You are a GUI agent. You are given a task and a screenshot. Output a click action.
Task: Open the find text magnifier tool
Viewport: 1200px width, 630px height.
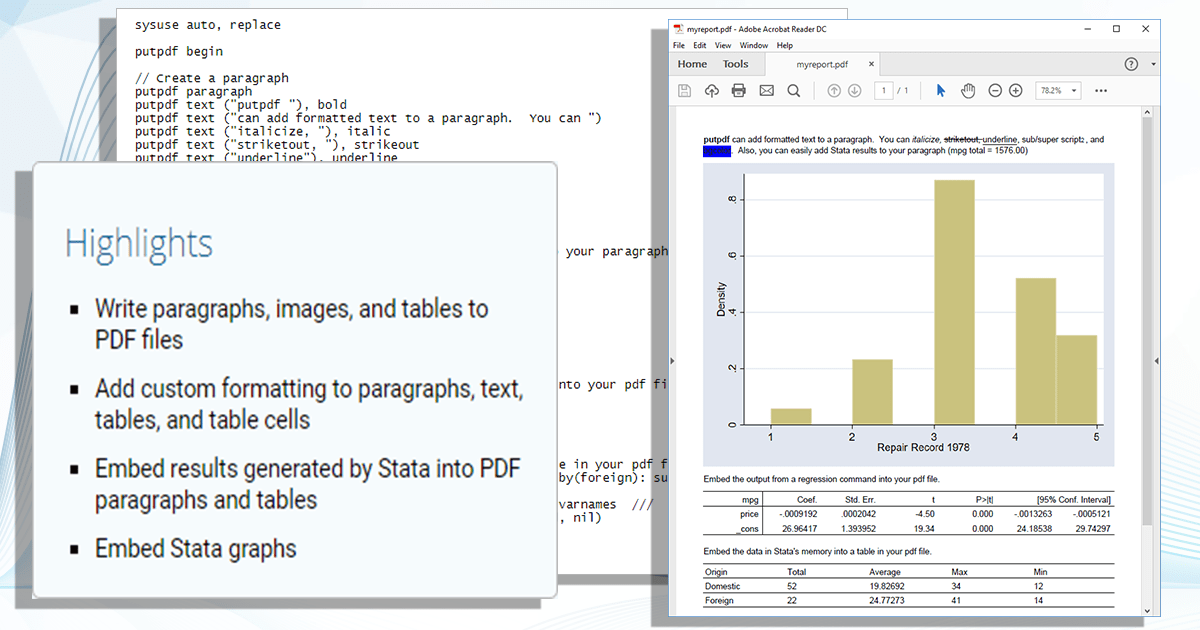794,91
